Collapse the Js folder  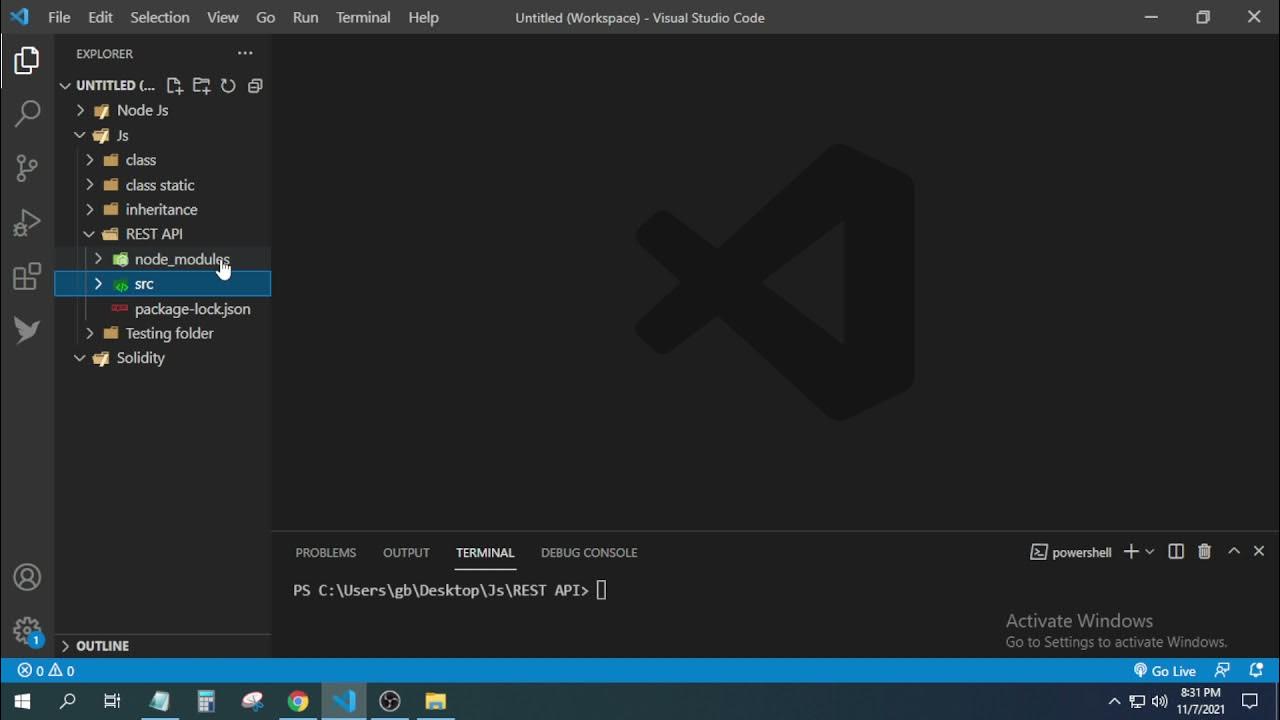(x=162, y=135)
